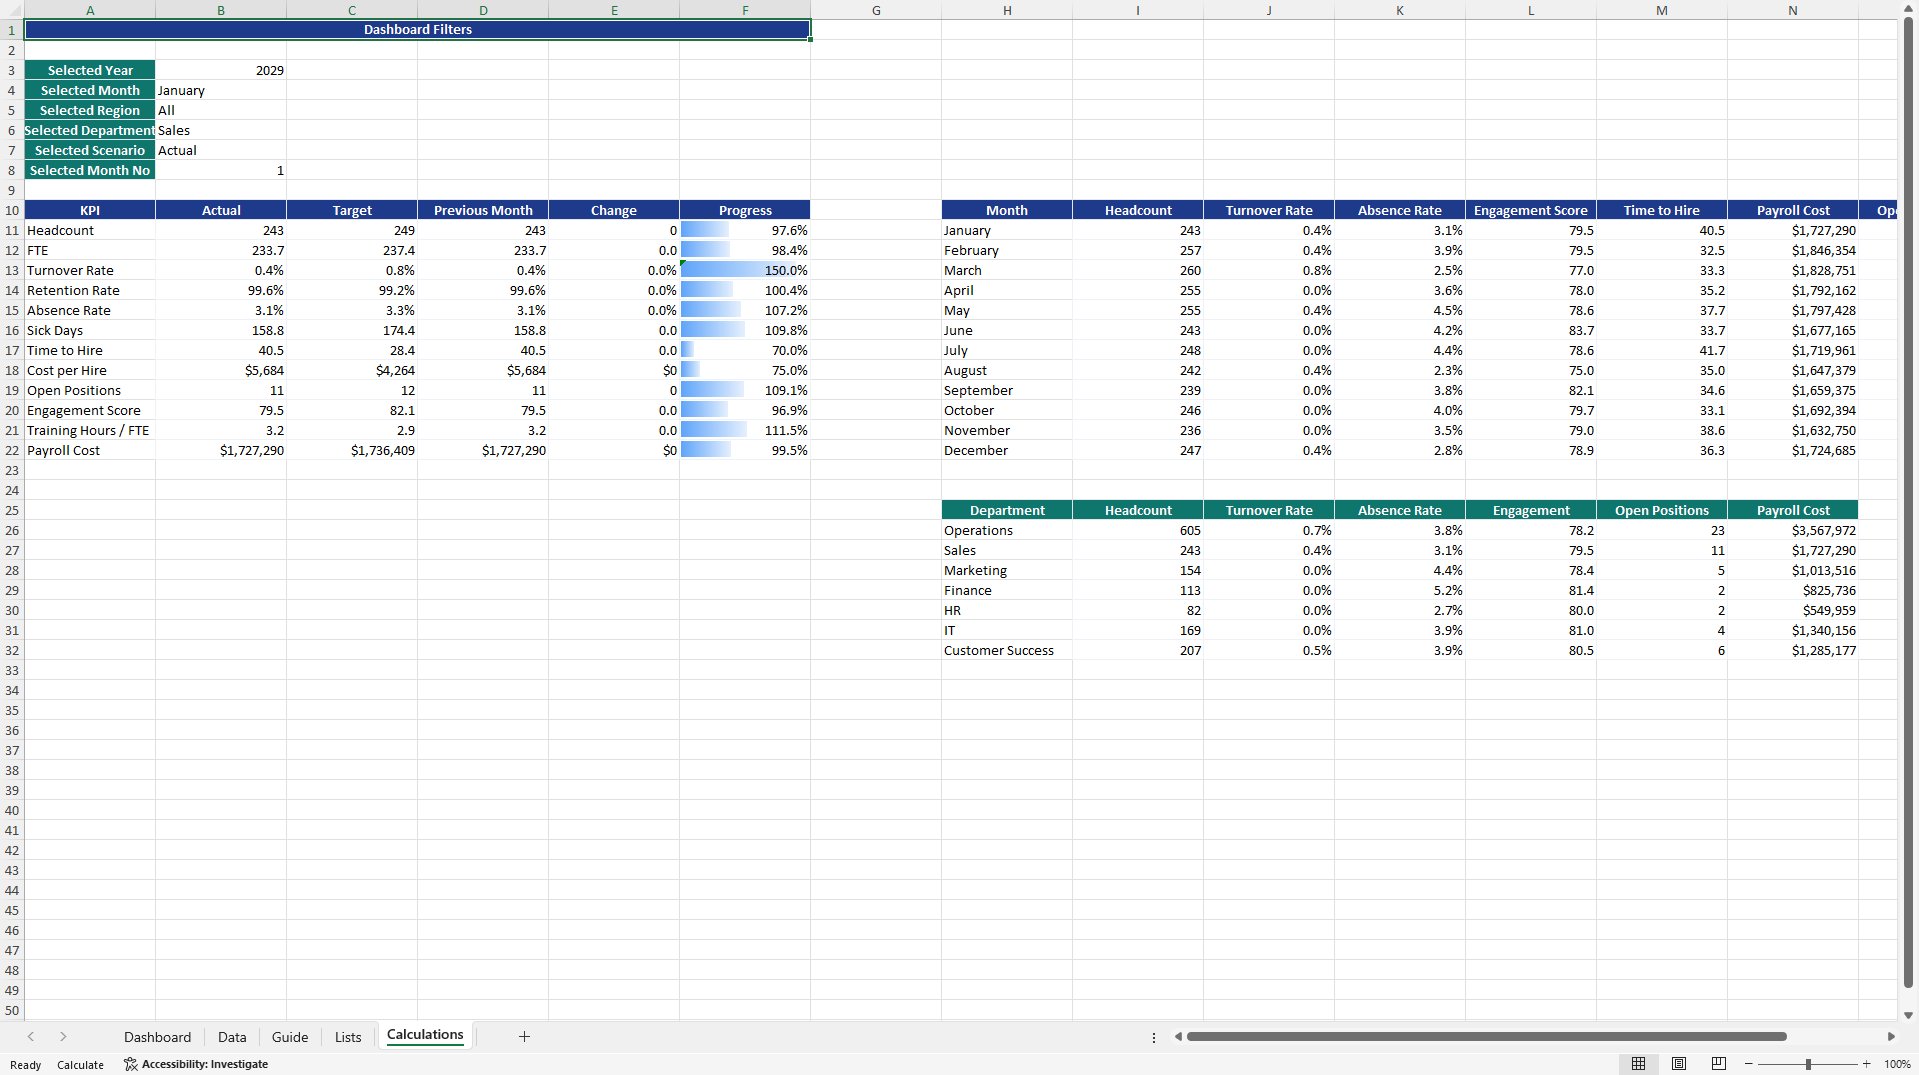Click Calculate in the status bar
The height and width of the screenshot is (1075, 1919).
80,1065
